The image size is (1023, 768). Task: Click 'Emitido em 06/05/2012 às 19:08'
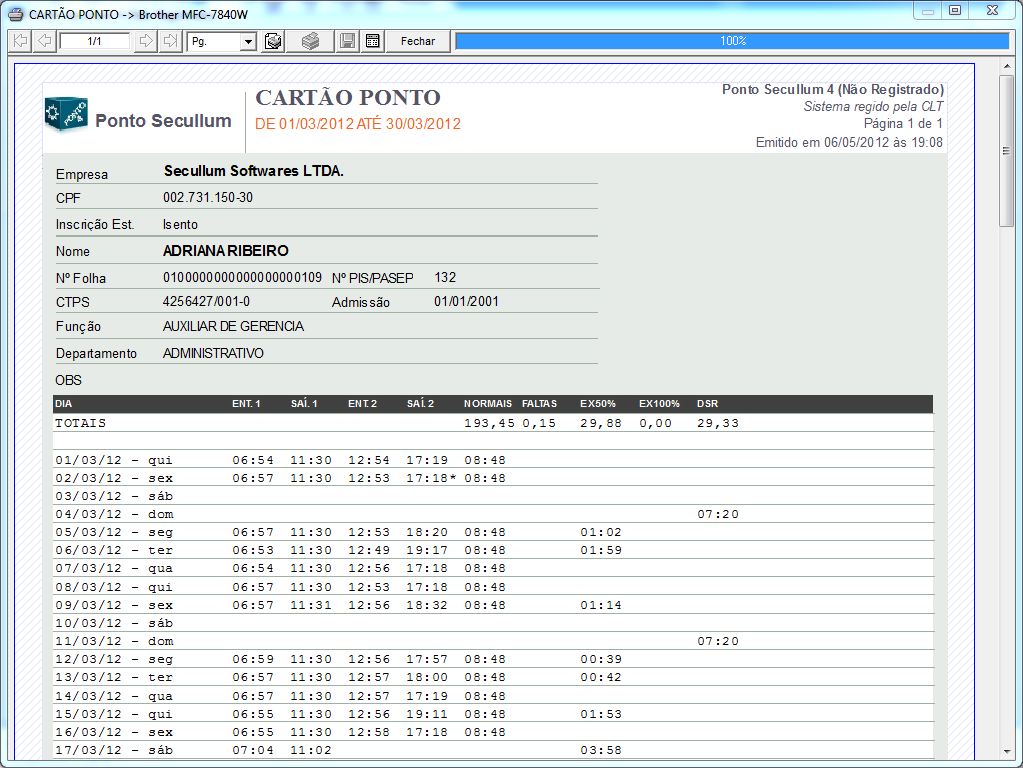click(x=849, y=142)
